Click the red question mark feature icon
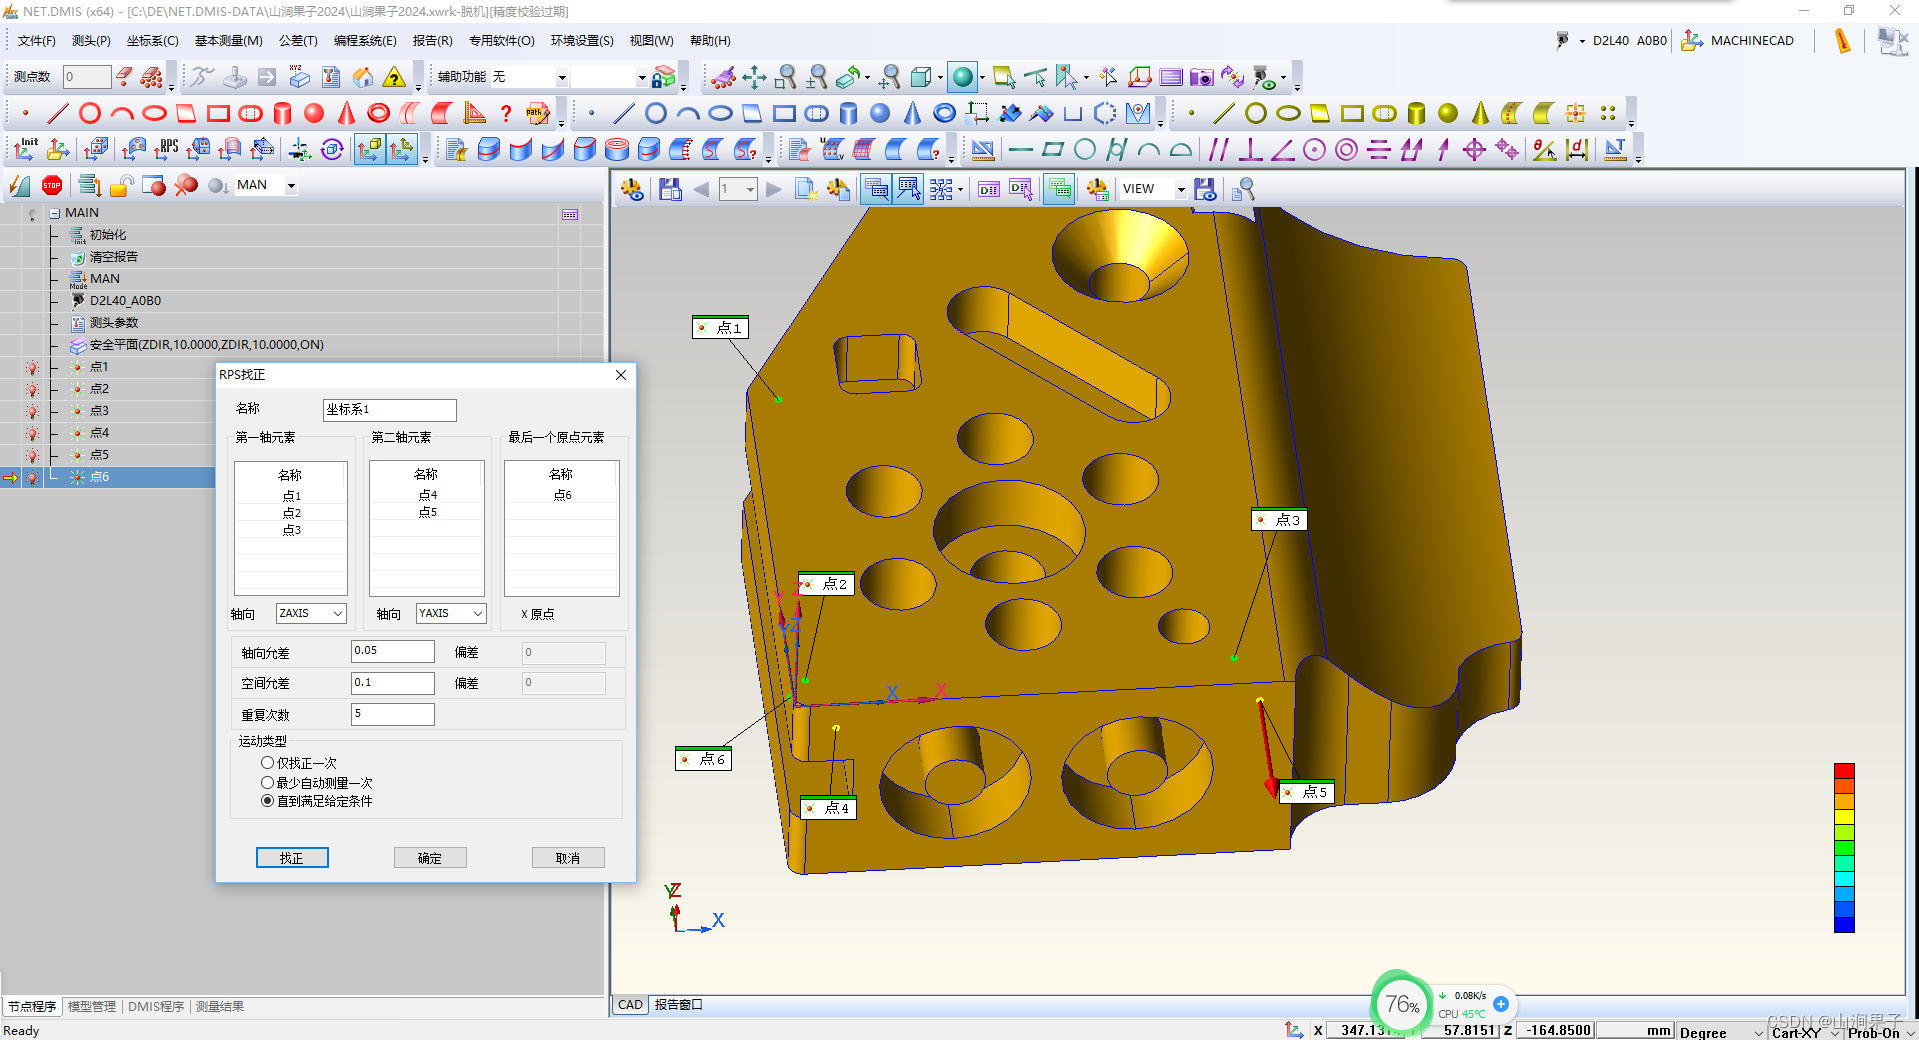1919x1040 pixels. [x=506, y=113]
